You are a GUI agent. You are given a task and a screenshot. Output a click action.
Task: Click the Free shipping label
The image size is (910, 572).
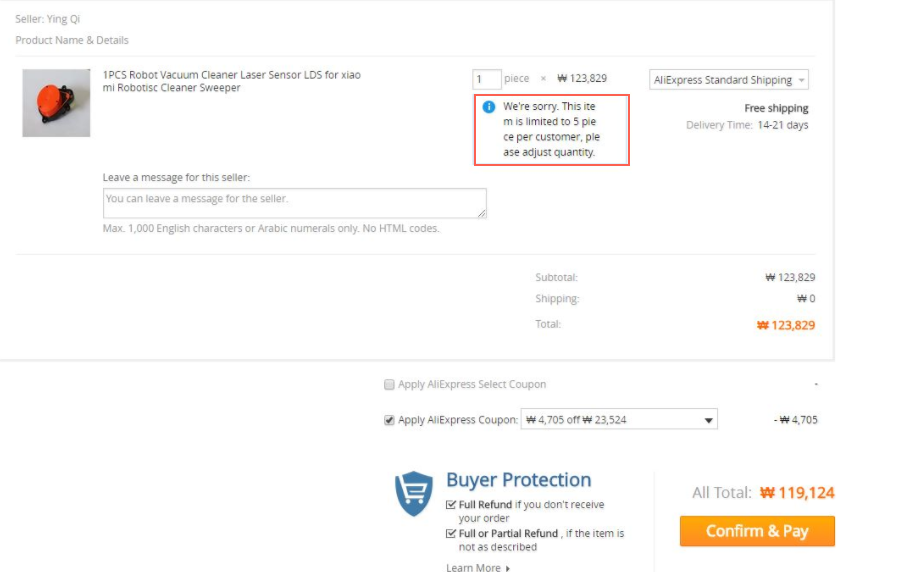click(776, 108)
